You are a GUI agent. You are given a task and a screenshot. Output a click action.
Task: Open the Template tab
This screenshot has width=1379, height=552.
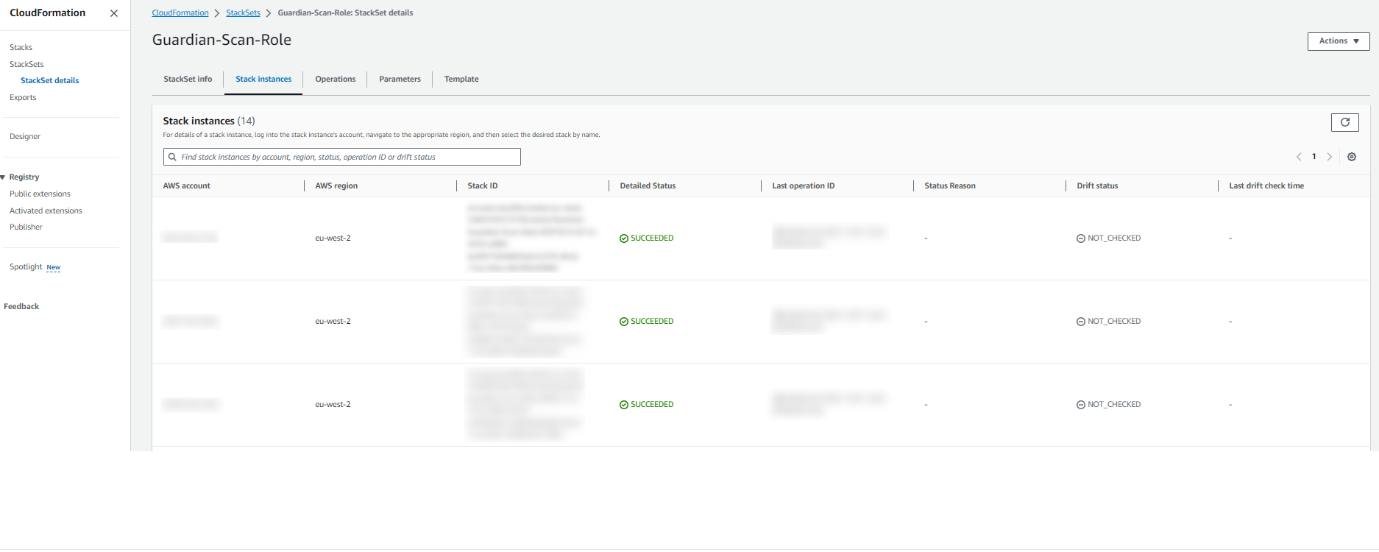pos(461,79)
